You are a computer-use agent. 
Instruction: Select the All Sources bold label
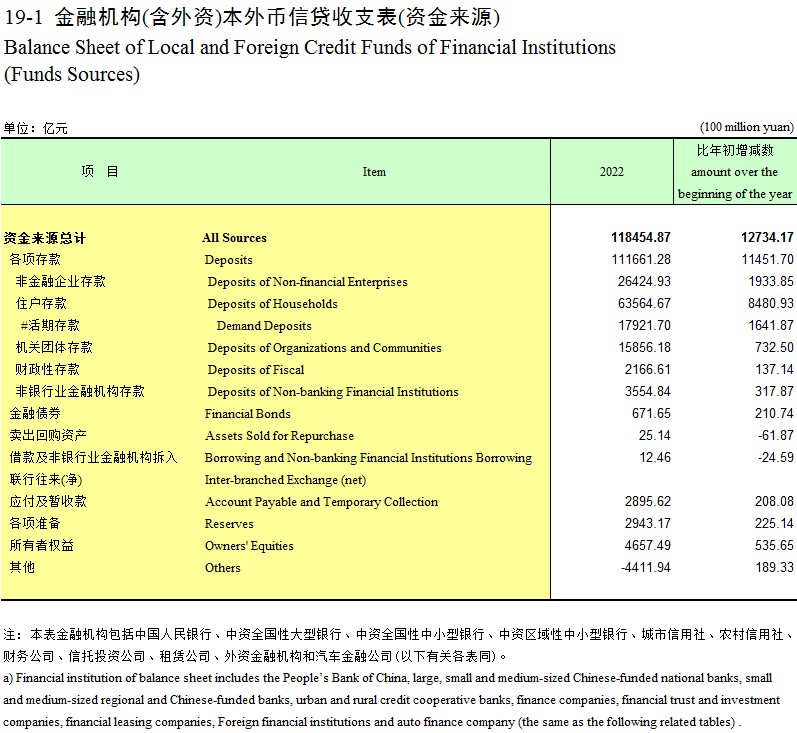pyautogui.click(x=234, y=237)
